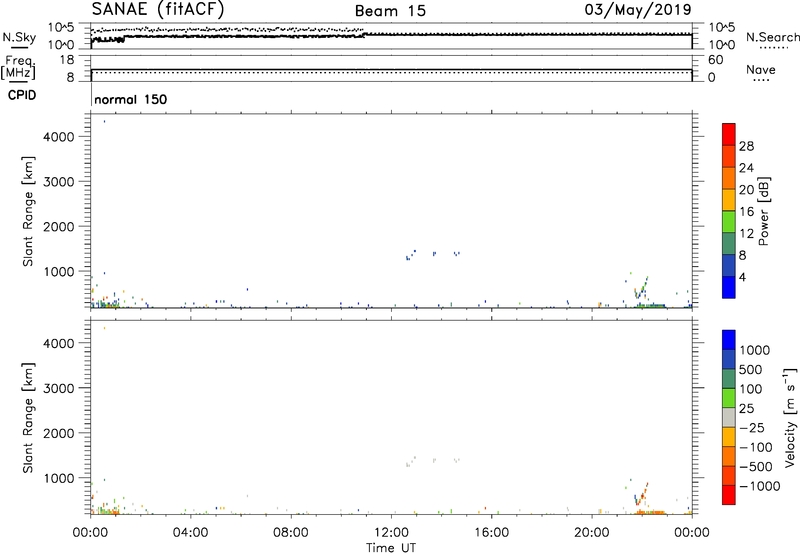Click the Slant Range label of power panel
800x554 pixels.
[28, 211]
